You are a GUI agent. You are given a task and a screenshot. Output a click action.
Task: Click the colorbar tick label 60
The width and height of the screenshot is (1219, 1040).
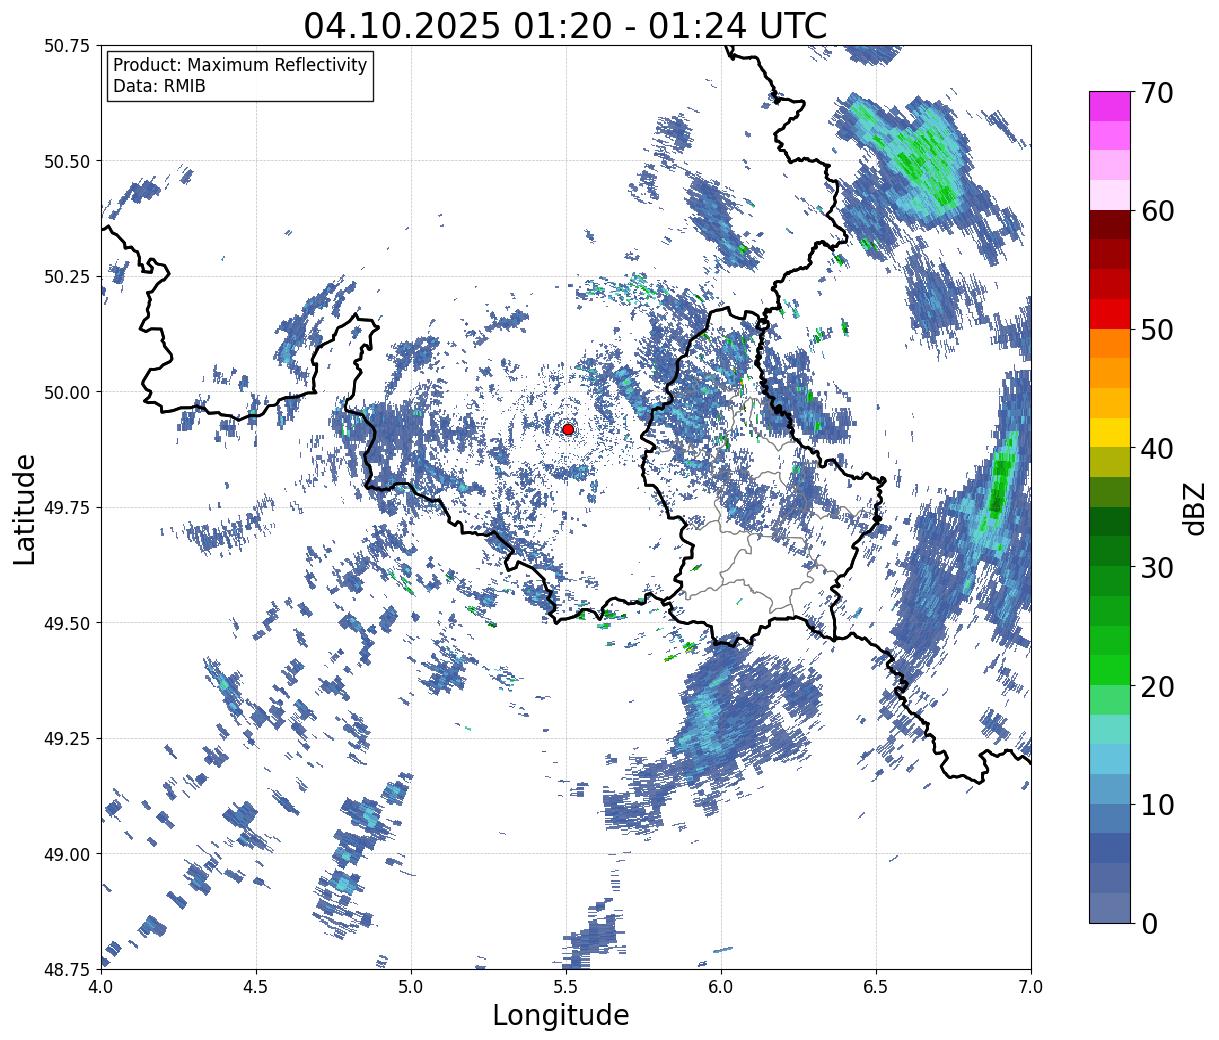tap(1156, 211)
